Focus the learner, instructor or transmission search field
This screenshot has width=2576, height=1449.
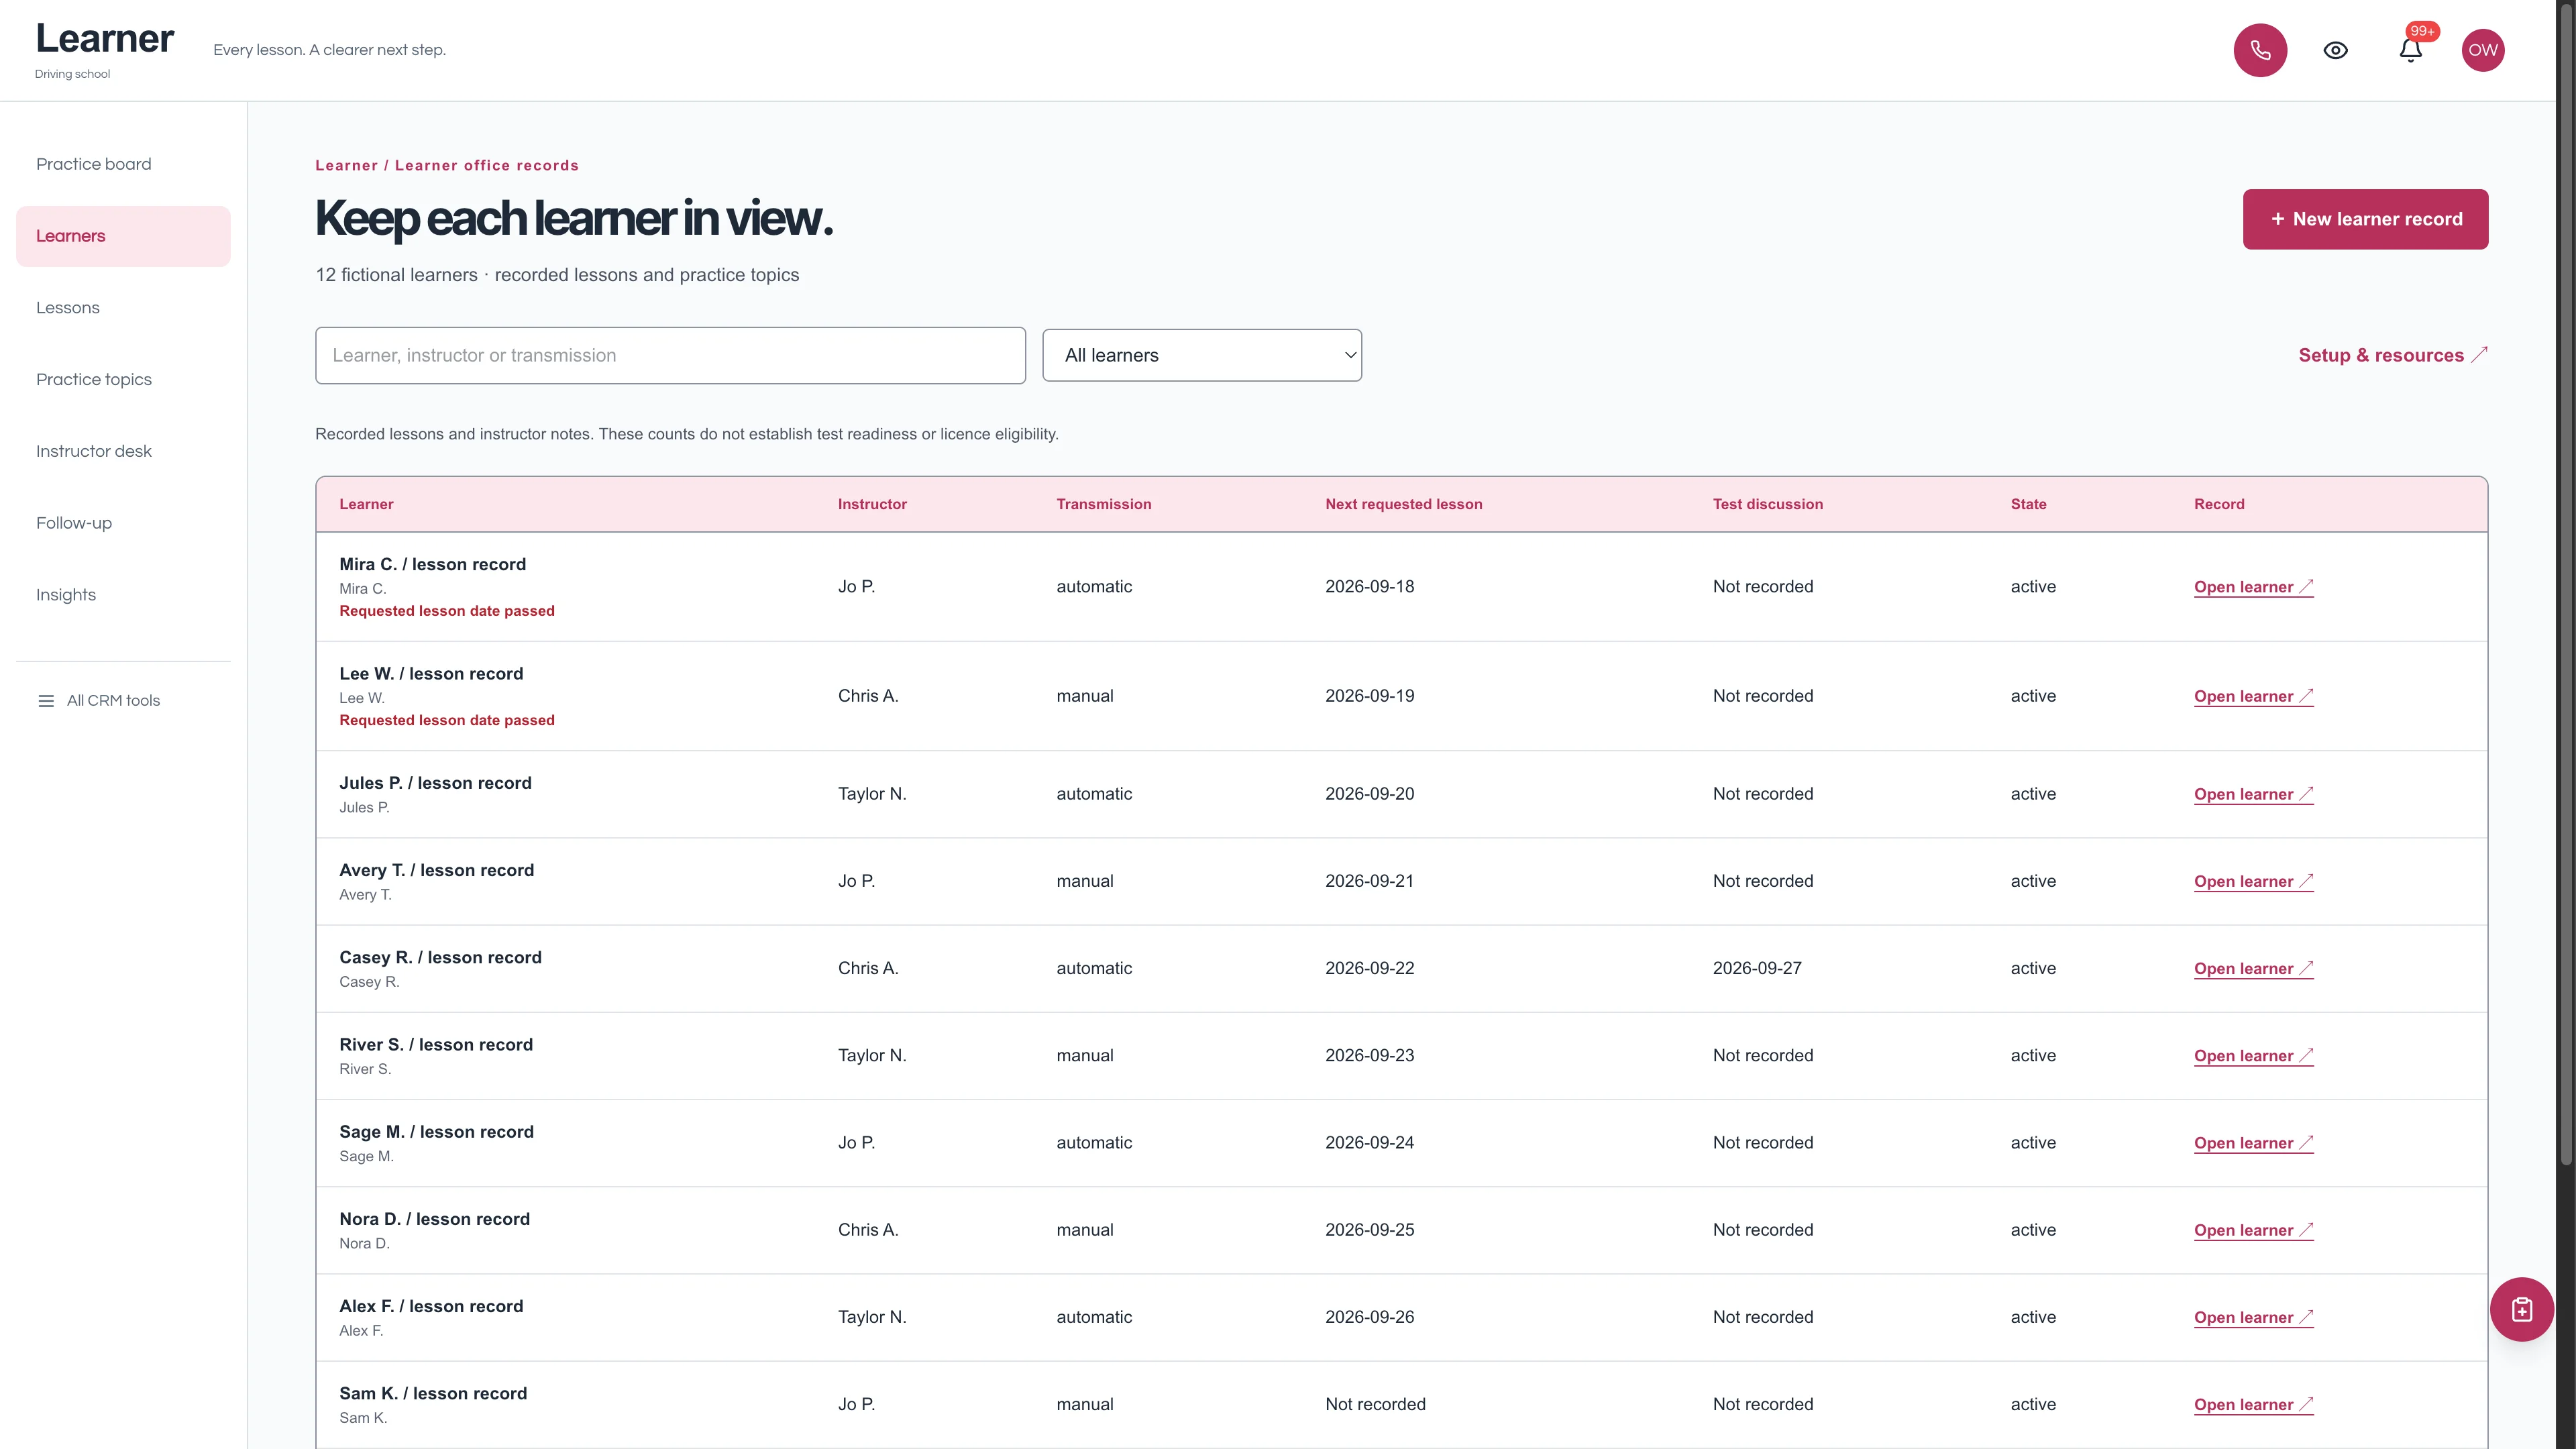[670, 355]
